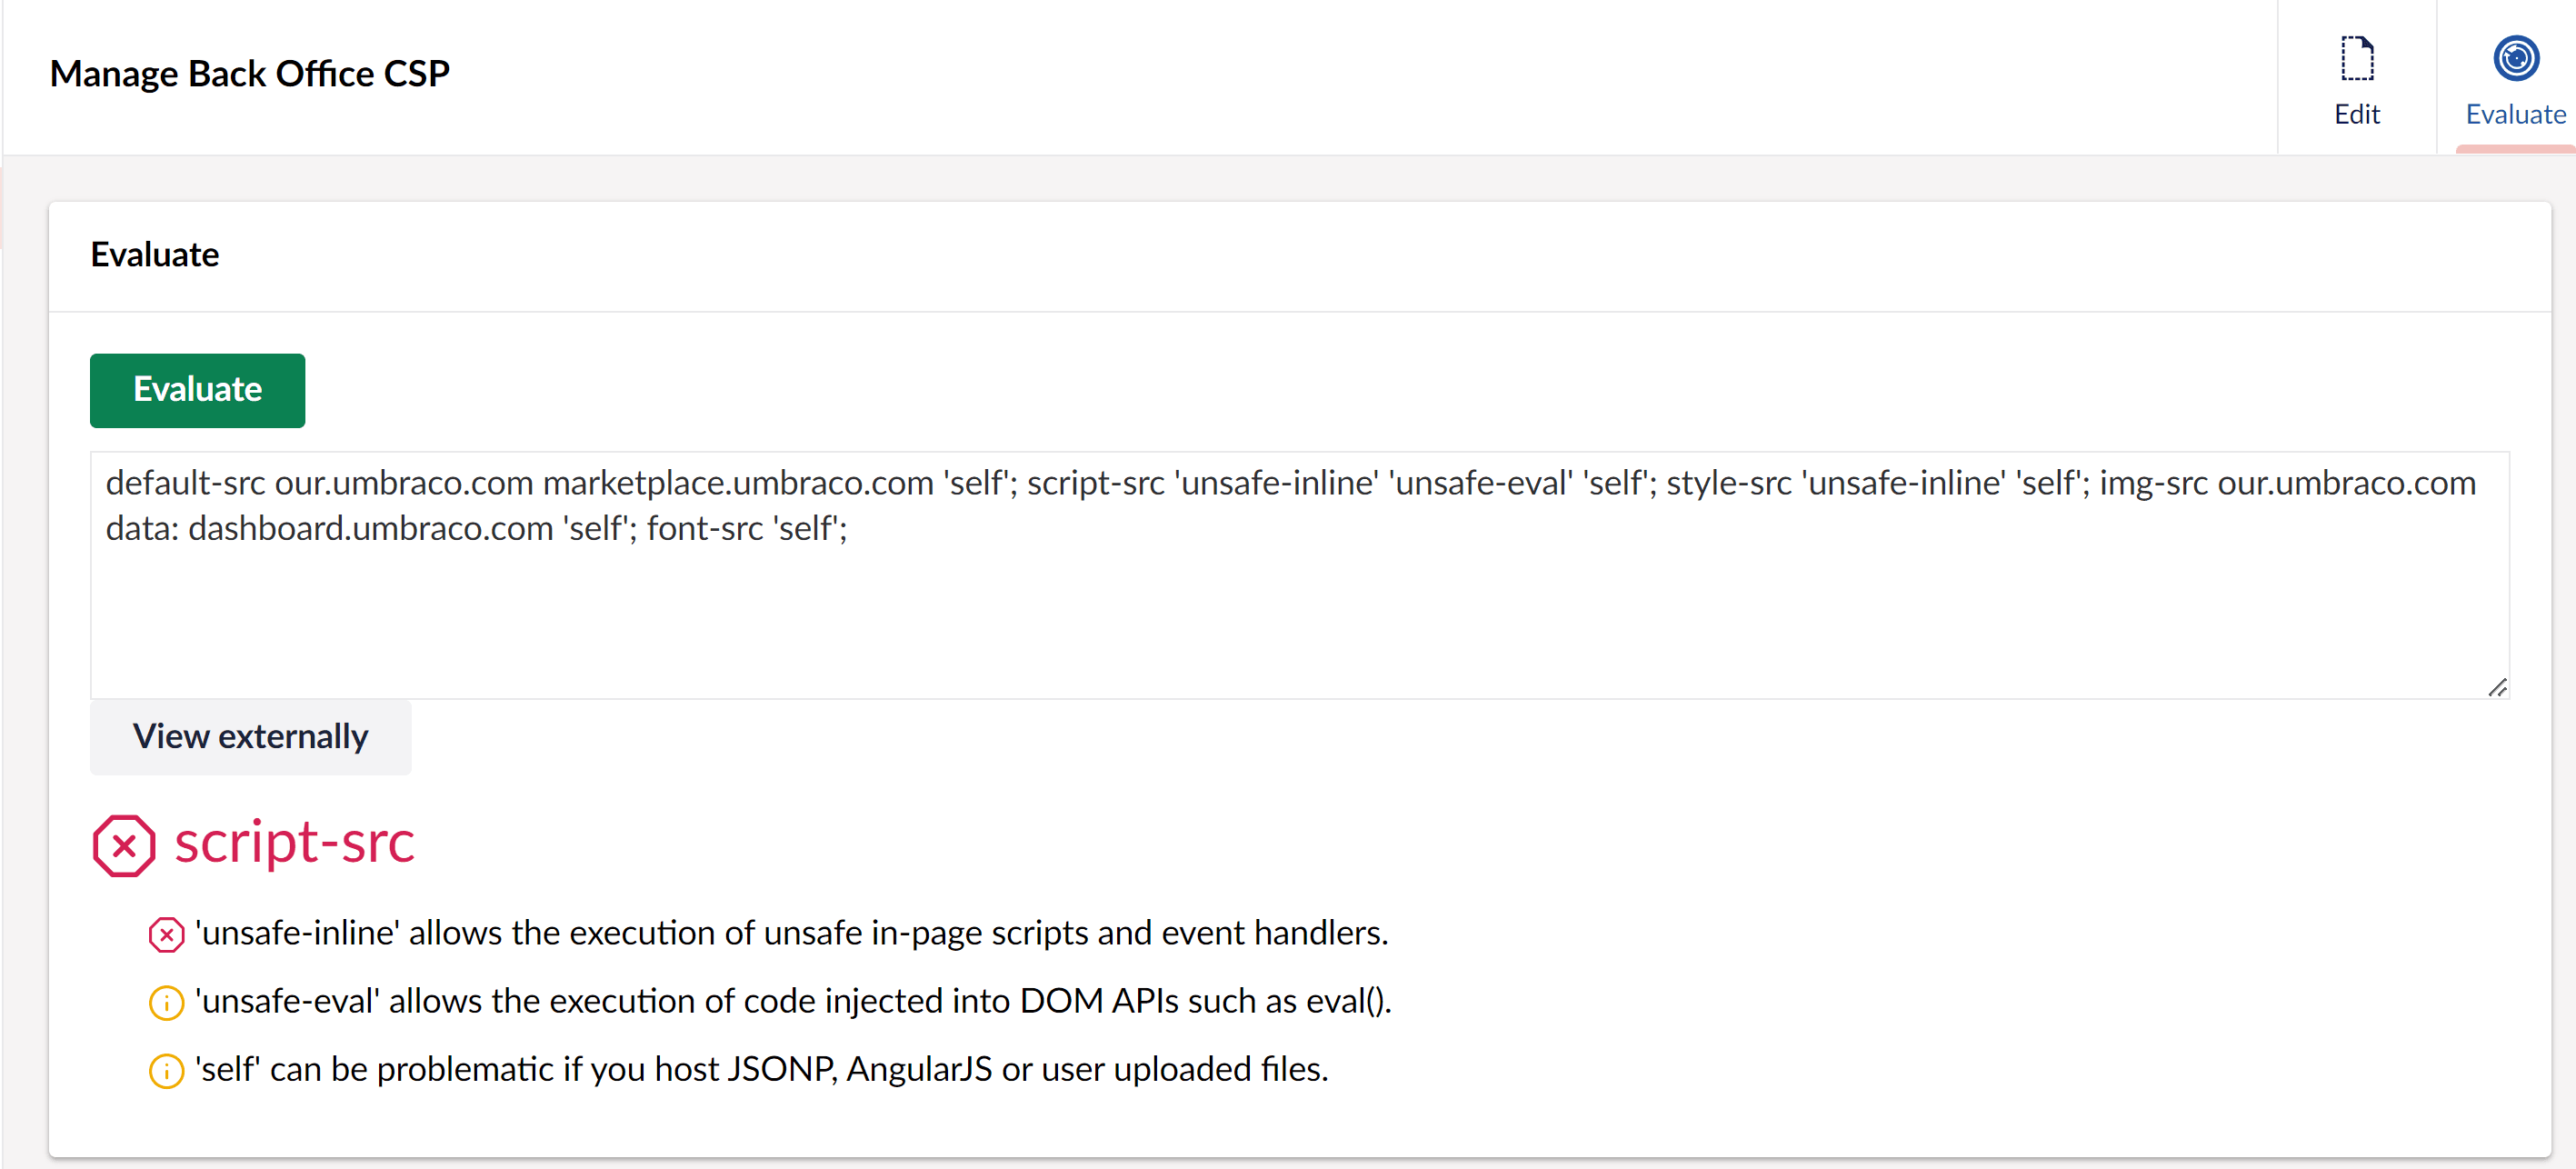Focus the CSP policy text area

pos(1299,575)
